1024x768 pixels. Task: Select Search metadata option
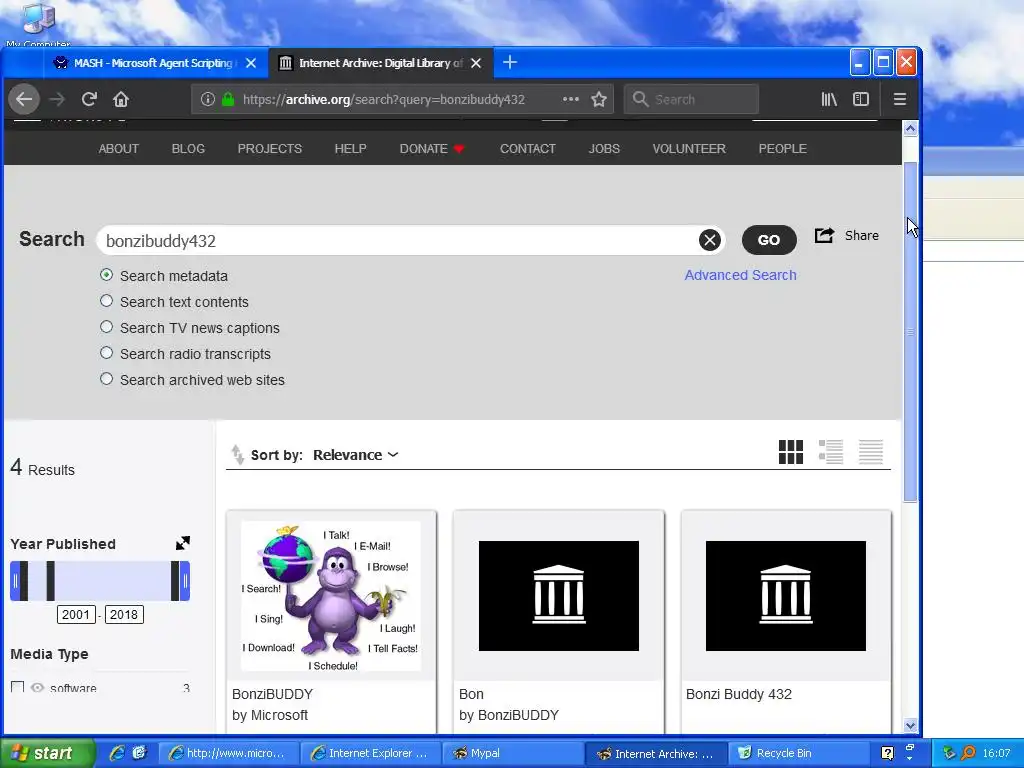click(x=106, y=275)
